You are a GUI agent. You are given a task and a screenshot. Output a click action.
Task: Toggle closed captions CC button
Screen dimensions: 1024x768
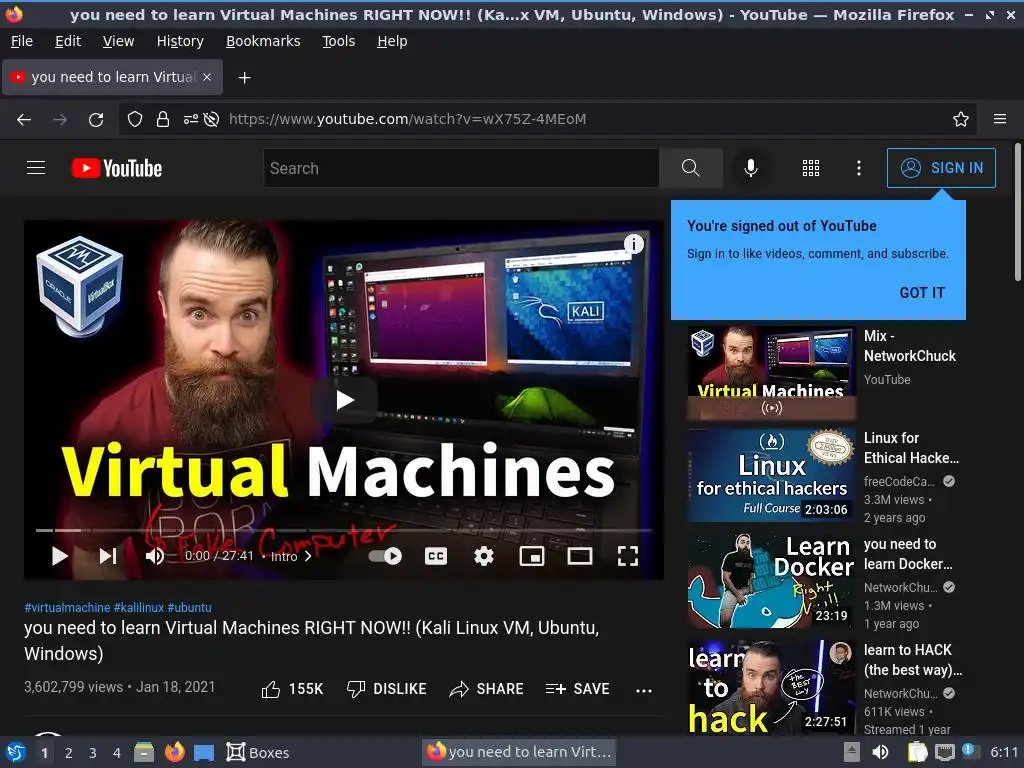[436, 556]
